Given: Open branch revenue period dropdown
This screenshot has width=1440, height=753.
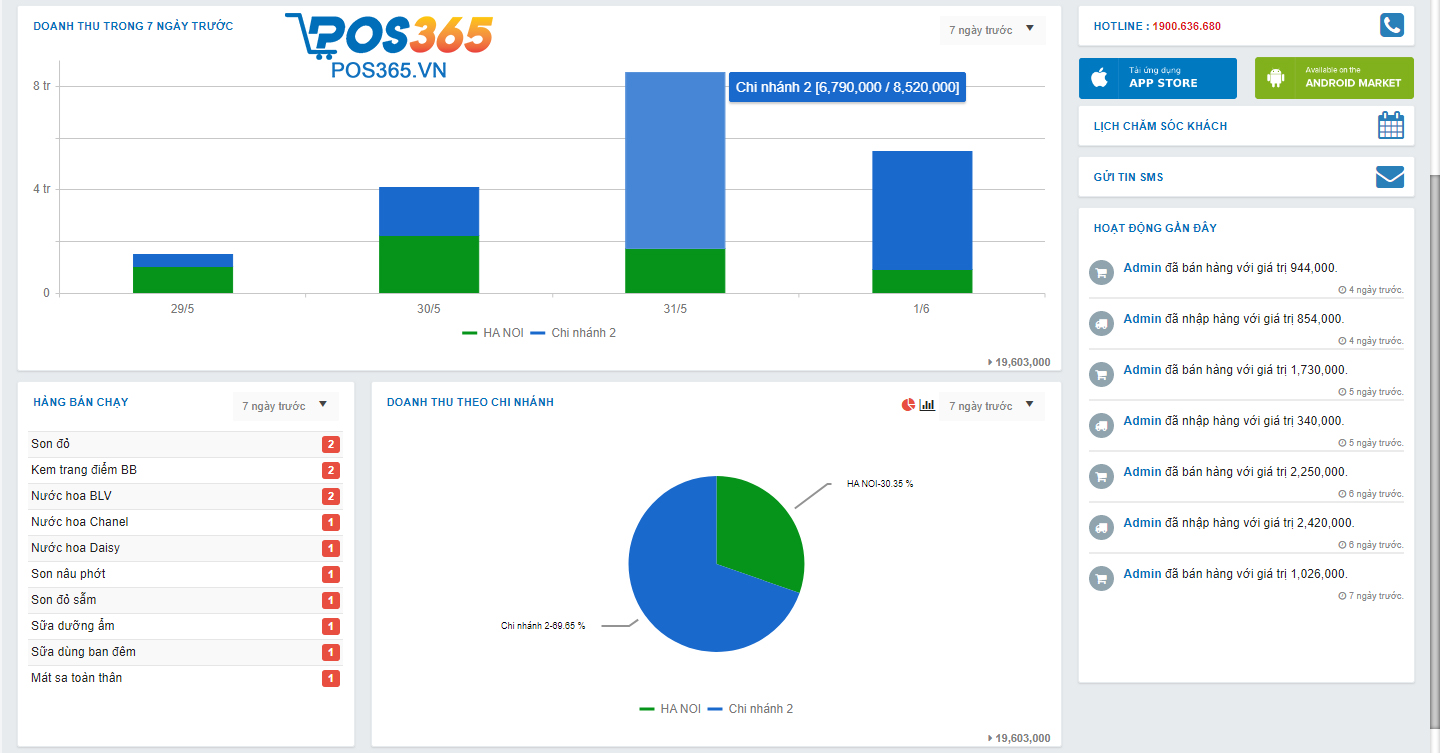Looking at the screenshot, I should pyautogui.click(x=992, y=406).
